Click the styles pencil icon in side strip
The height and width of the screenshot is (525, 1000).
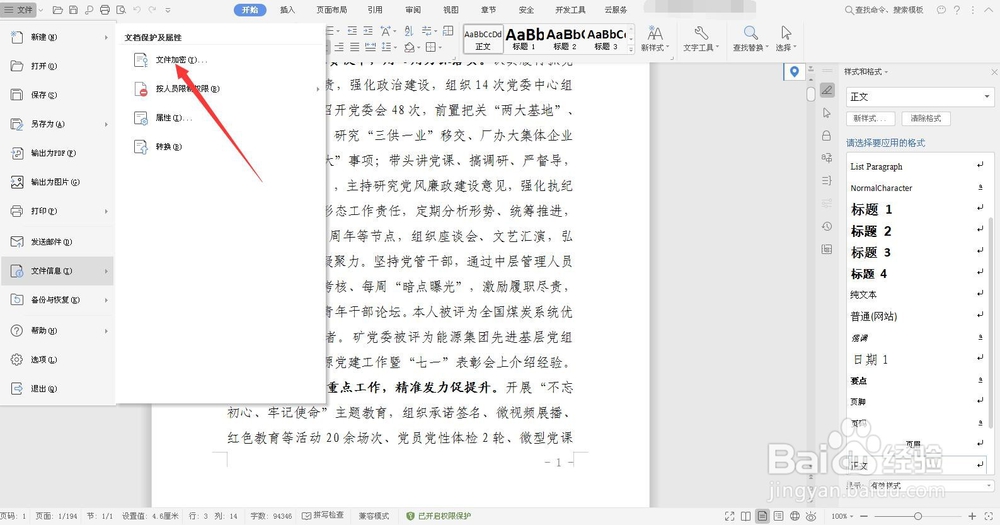pyautogui.click(x=827, y=90)
